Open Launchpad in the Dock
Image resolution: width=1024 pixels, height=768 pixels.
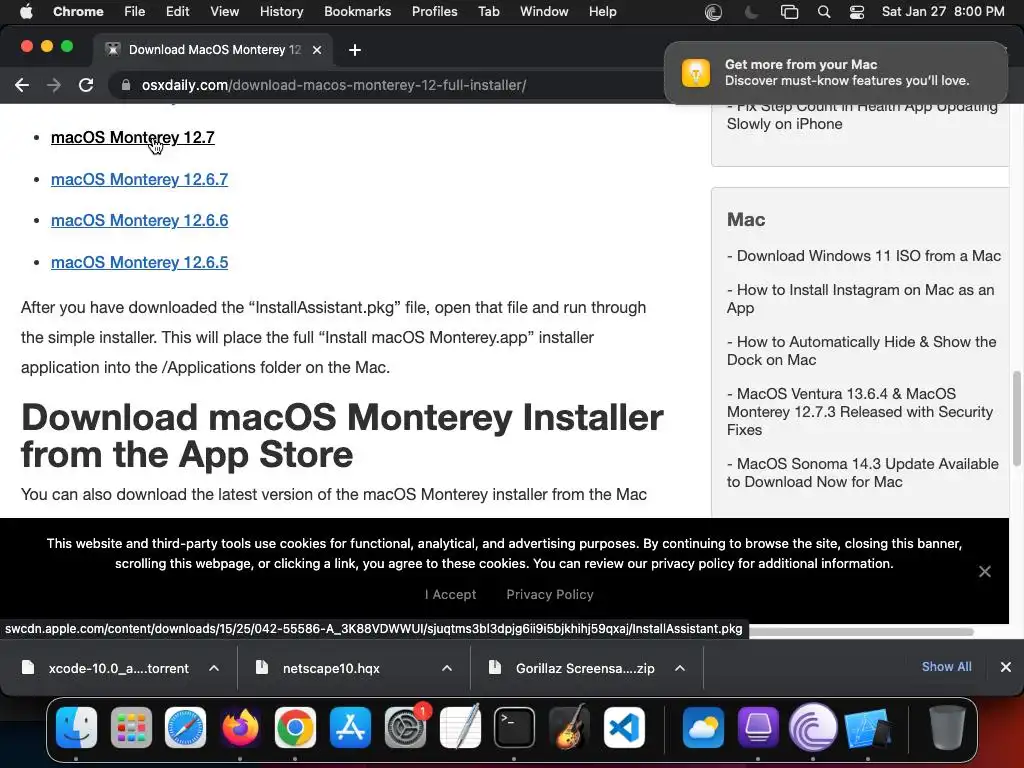pos(131,727)
